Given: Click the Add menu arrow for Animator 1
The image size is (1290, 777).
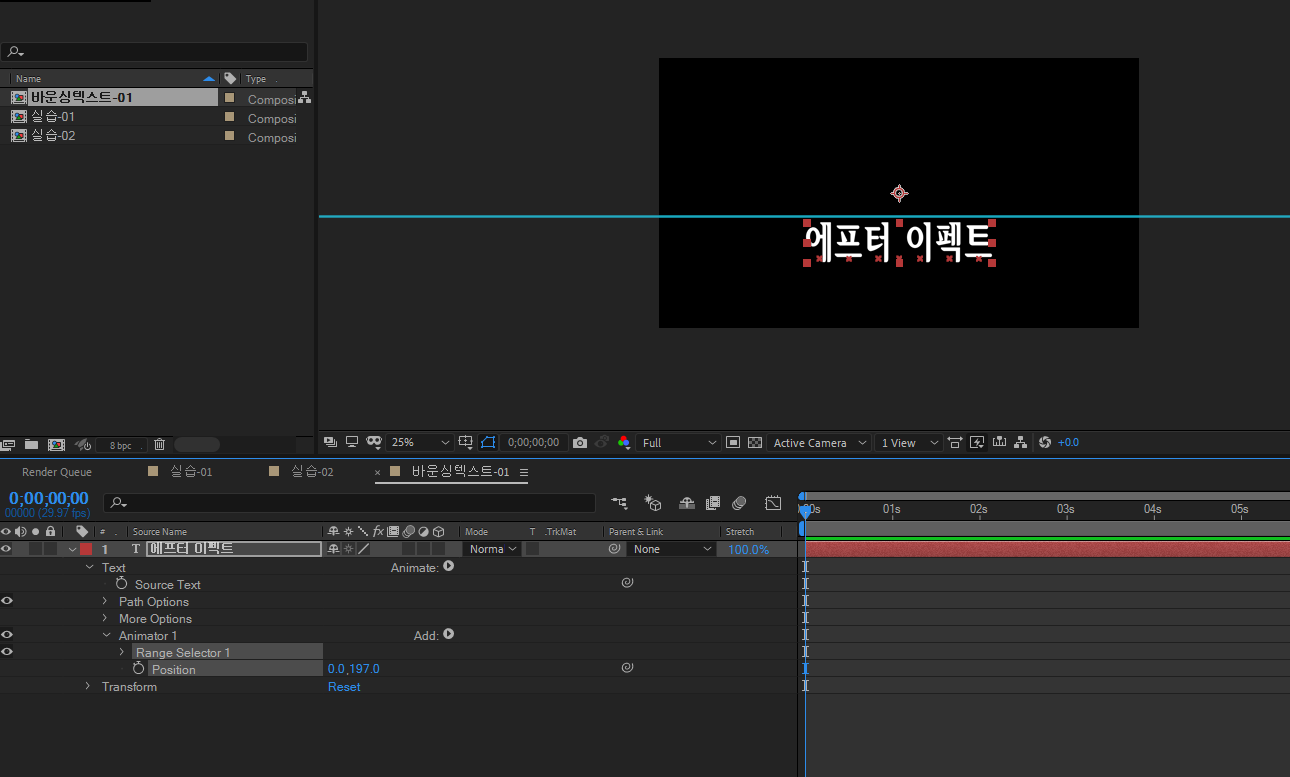Looking at the screenshot, I should pyautogui.click(x=449, y=634).
